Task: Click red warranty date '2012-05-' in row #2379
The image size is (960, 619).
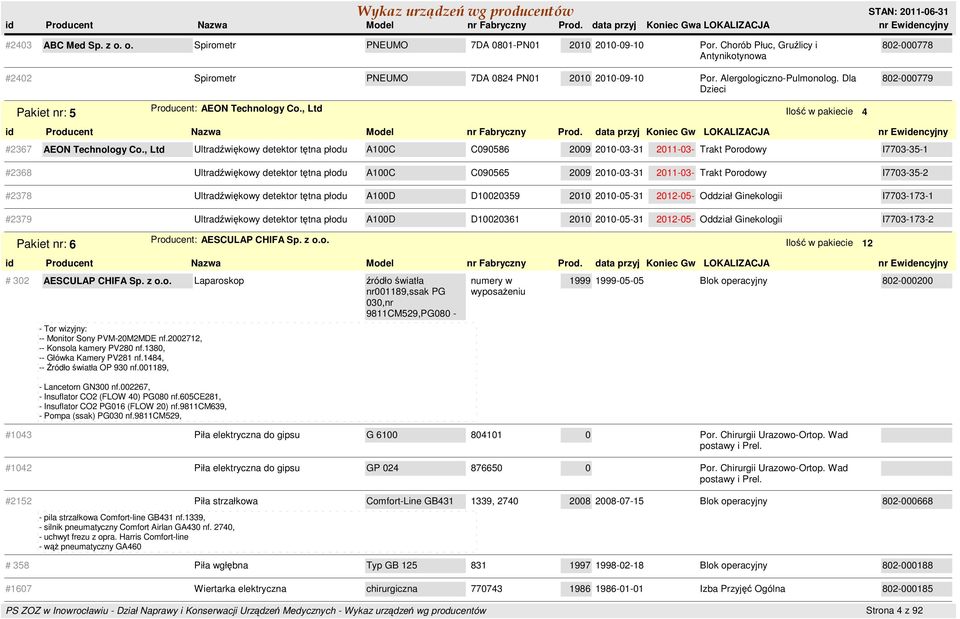Action: (672, 219)
